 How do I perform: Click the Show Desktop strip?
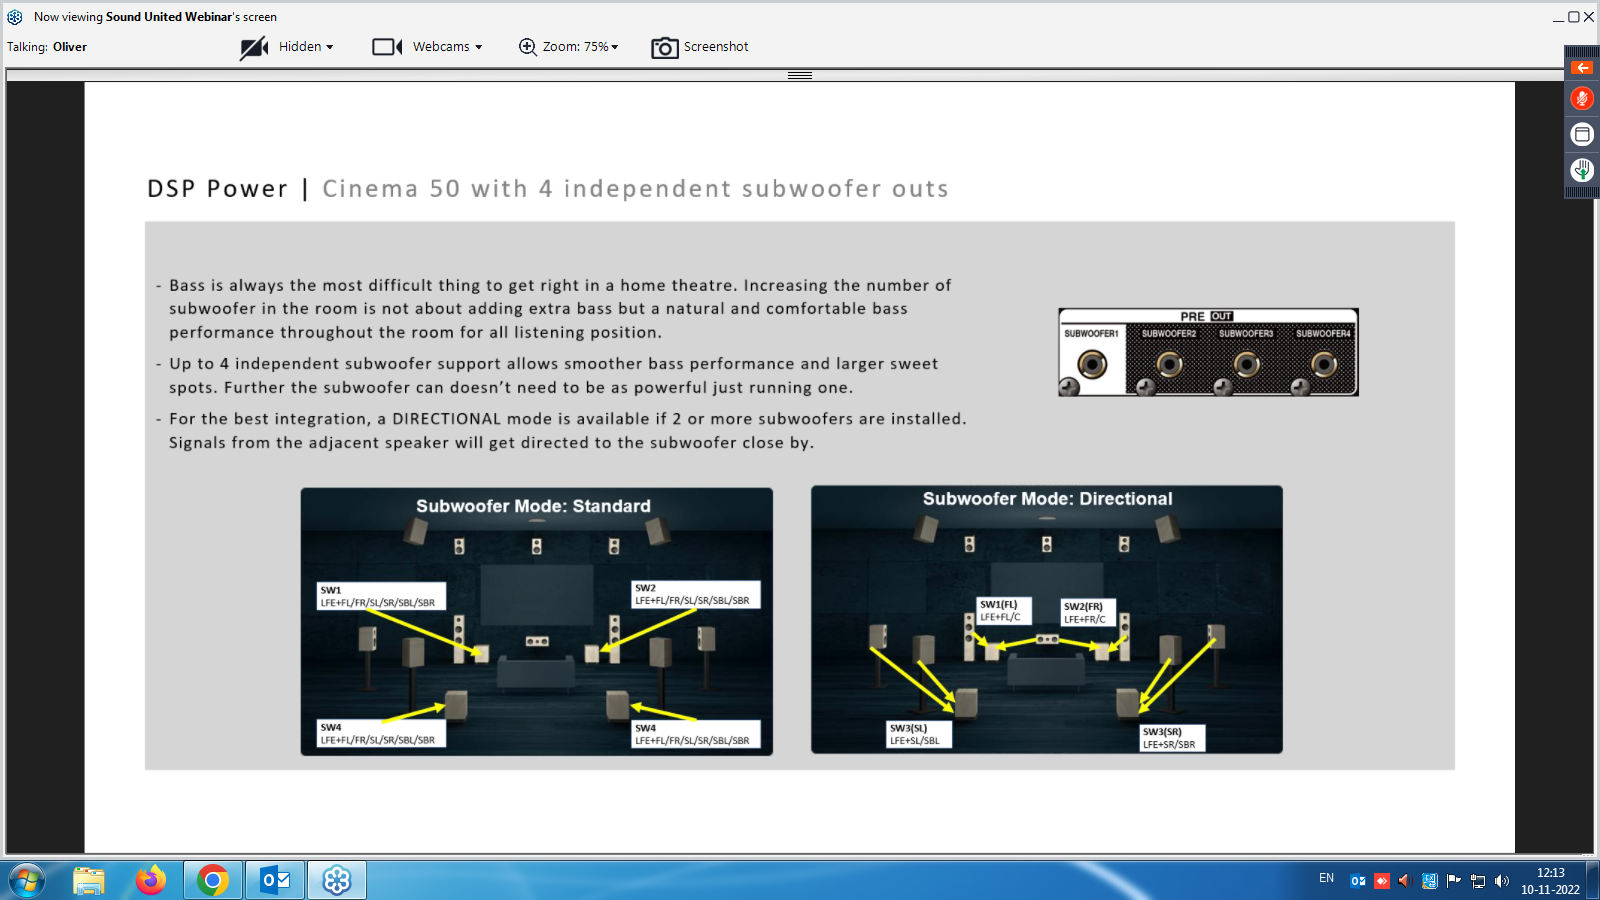[x=1593, y=881]
